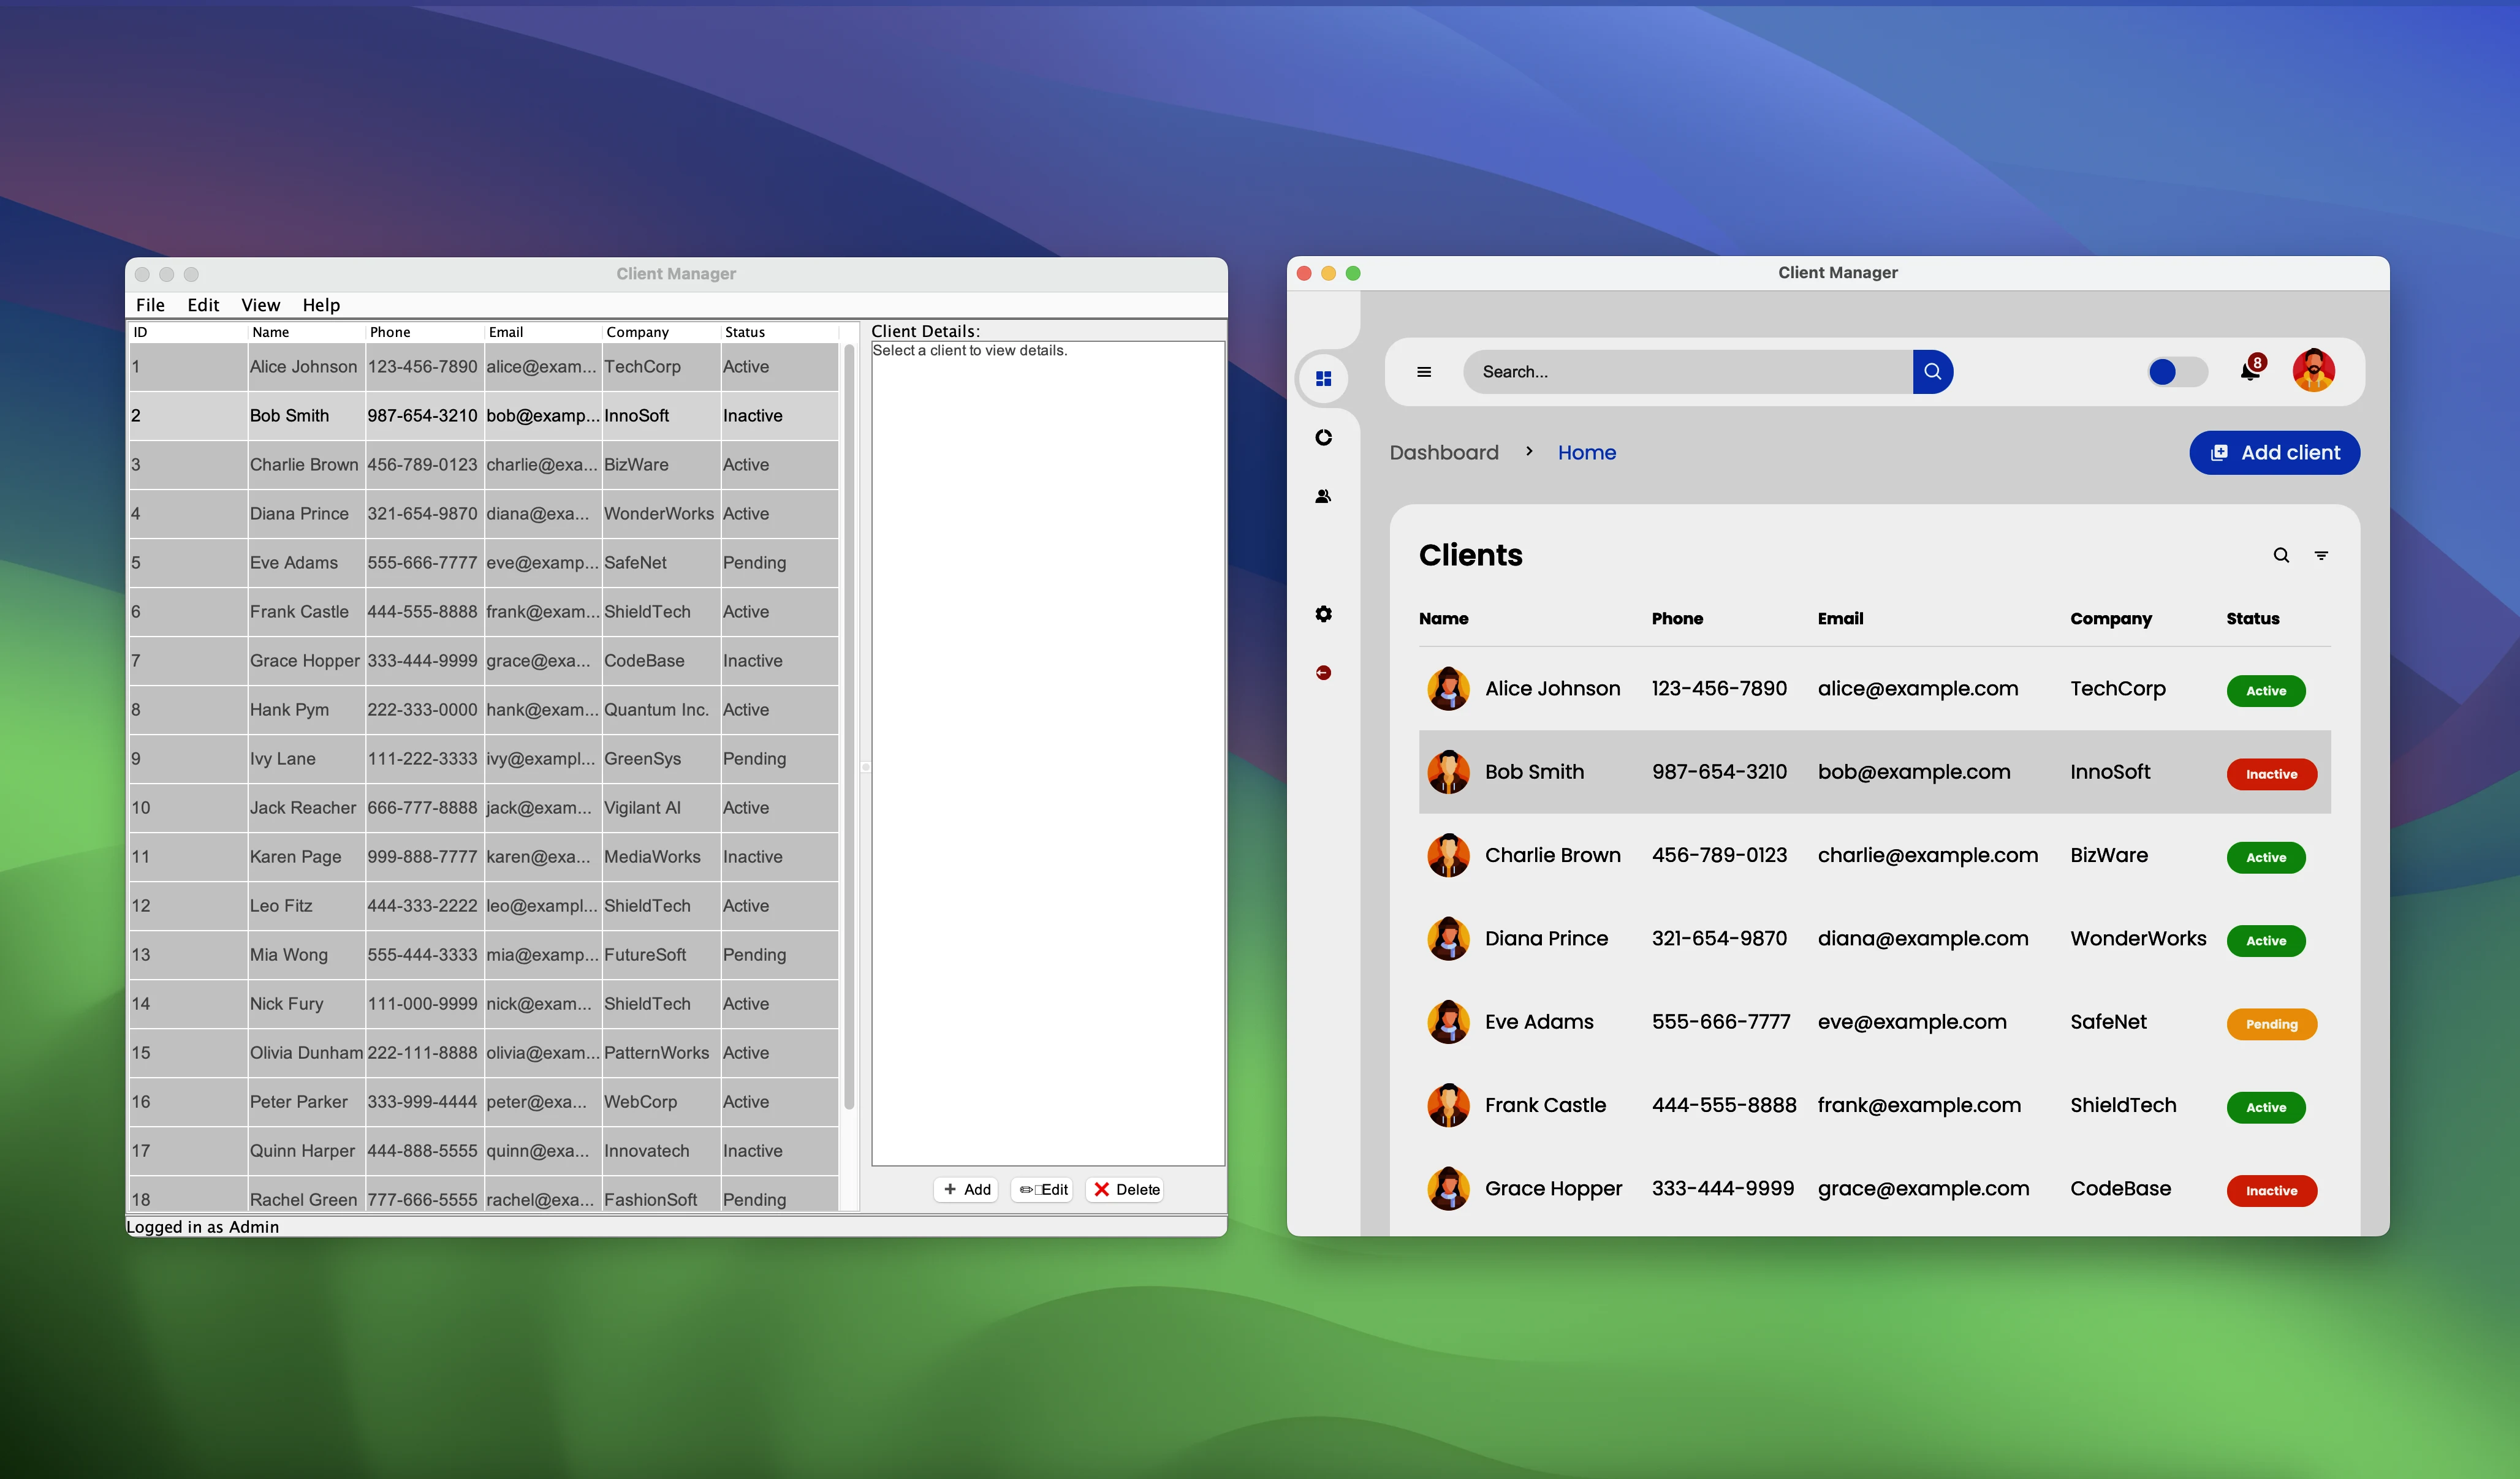Click the search magnifier icon in top bar
The width and height of the screenshot is (2520, 1479).
coord(1932,371)
